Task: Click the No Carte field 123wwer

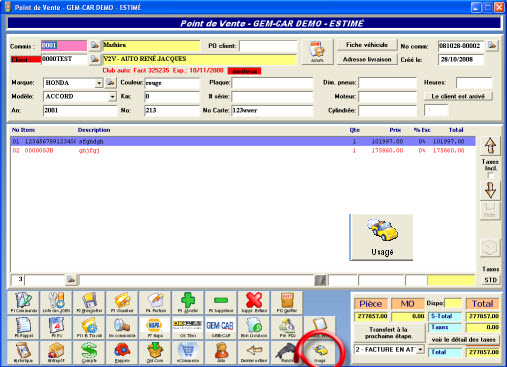Action: (272, 110)
